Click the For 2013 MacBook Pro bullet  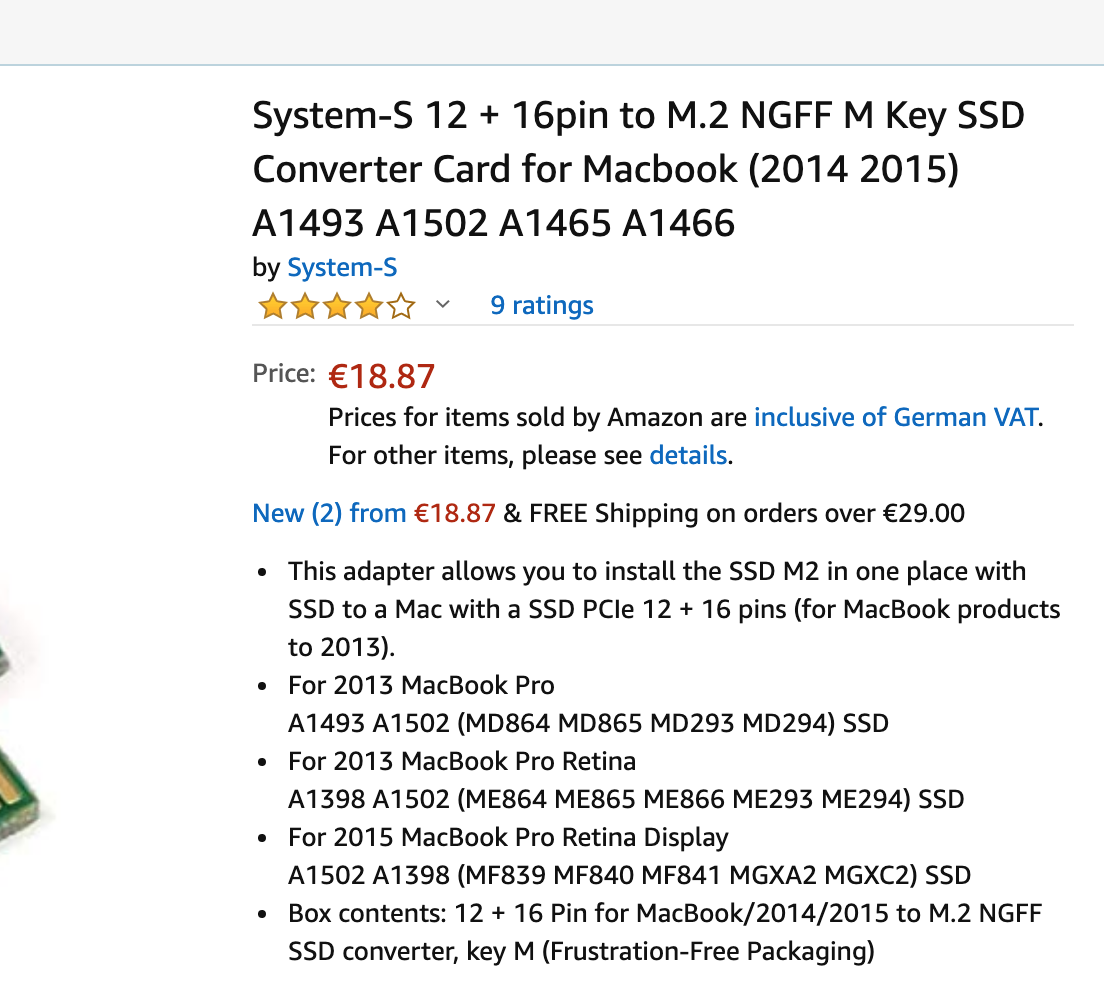point(588,704)
